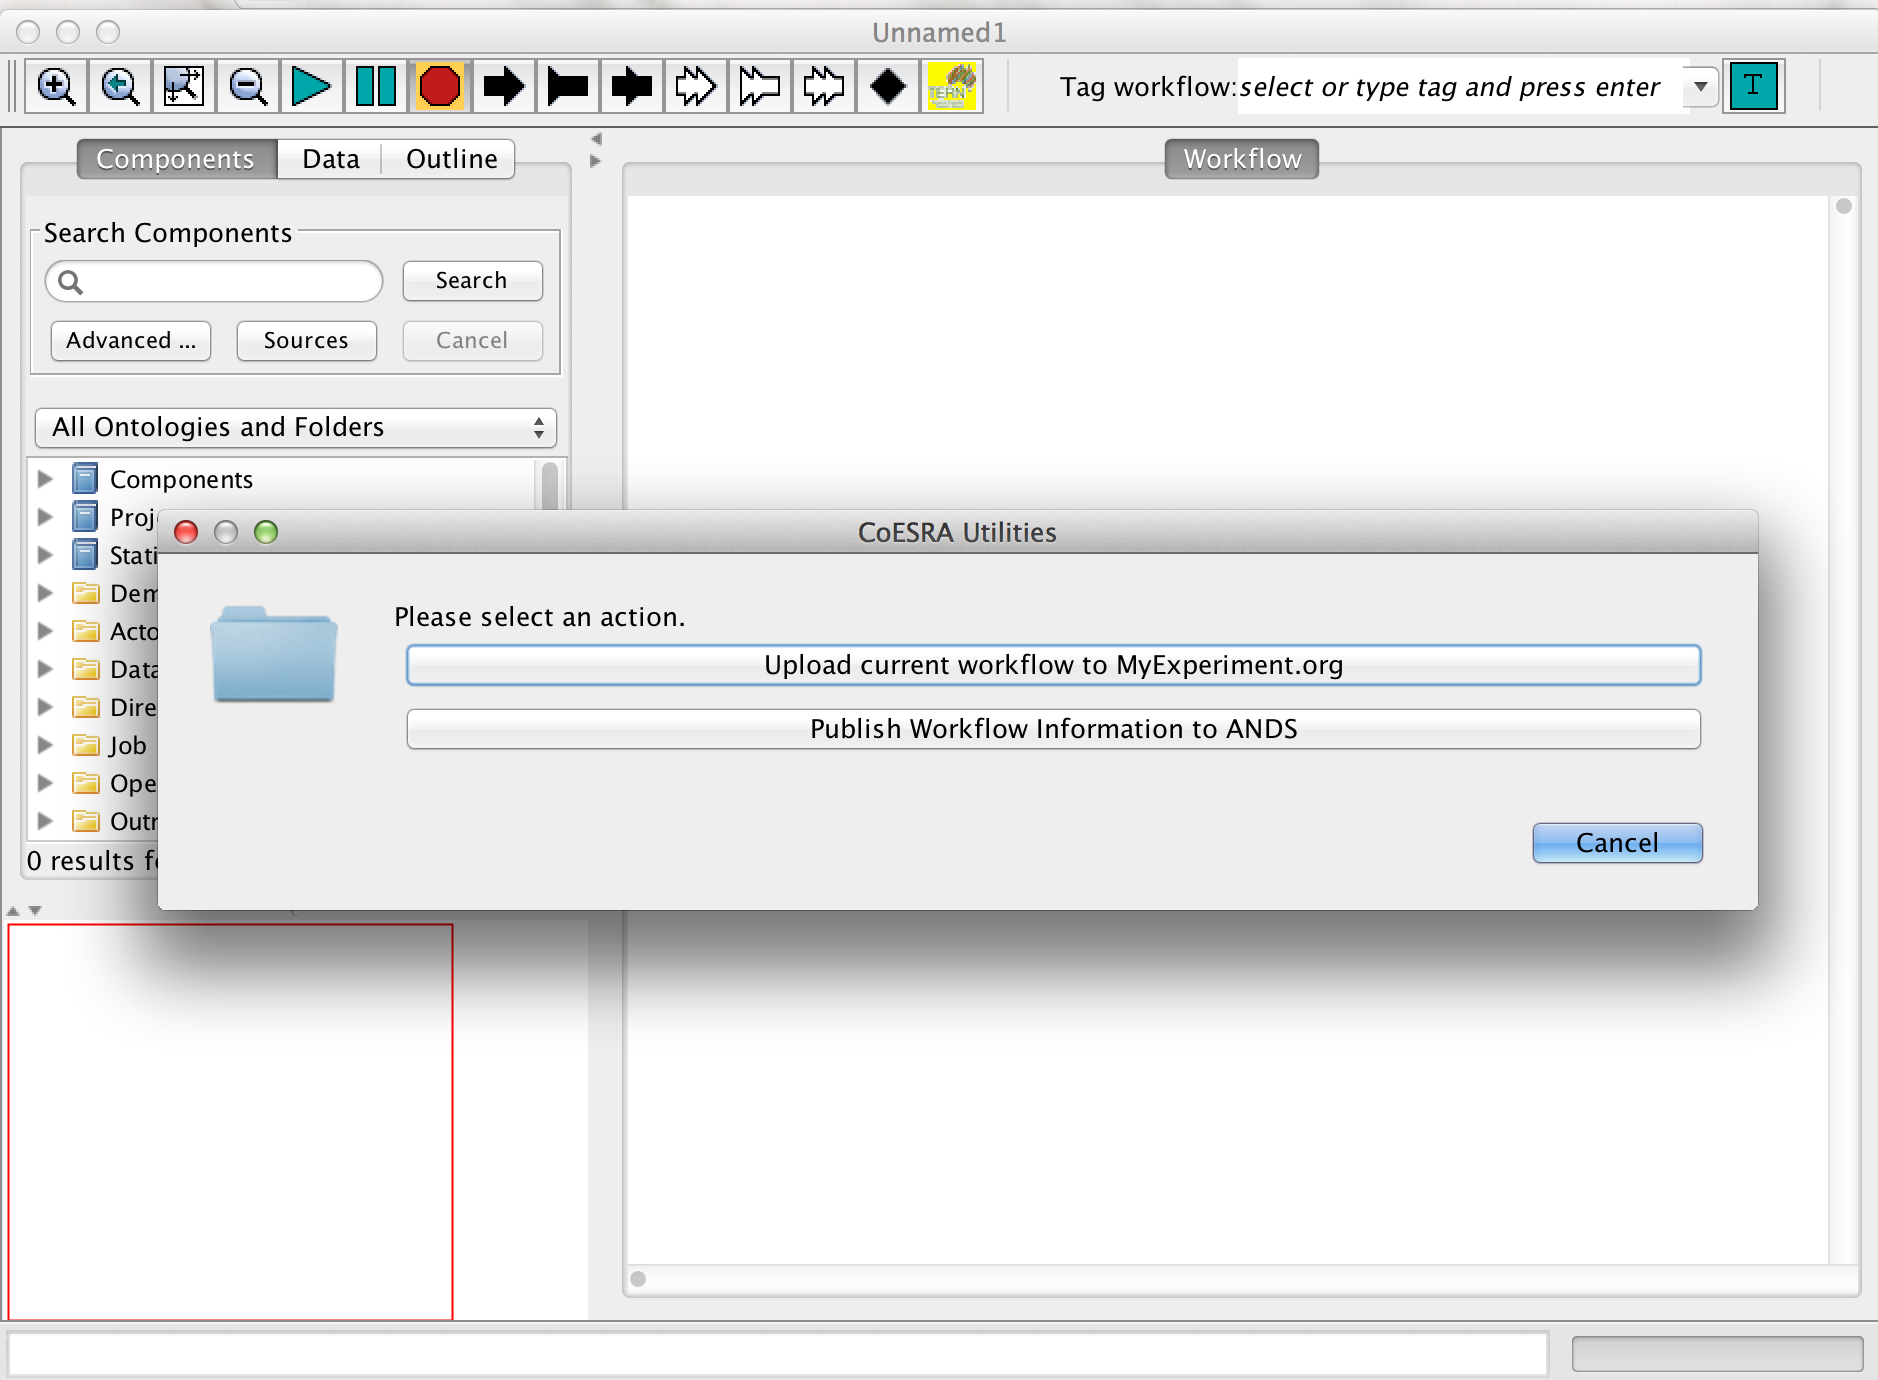Cancel the CoESRA Utilities dialog
The height and width of the screenshot is (1380, 1878).
pos(1617,843)
